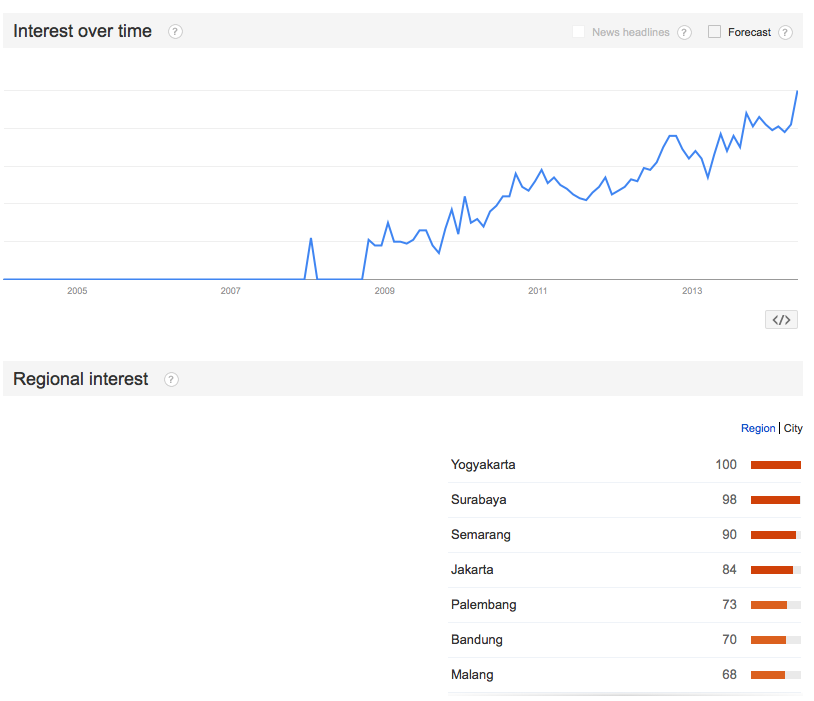Click help icon next to News headlines

point(684,32)
